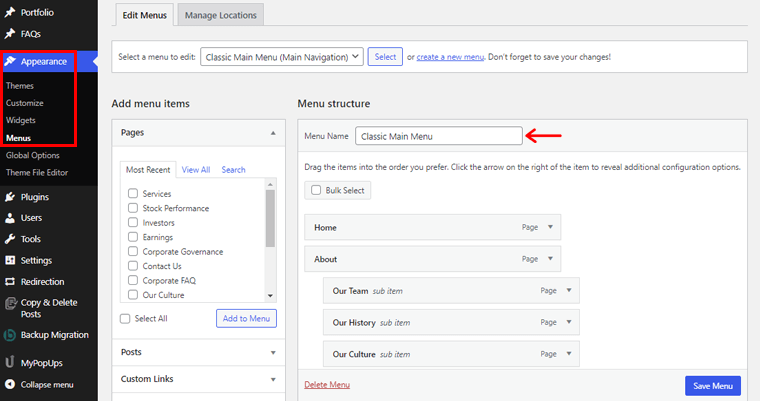Screen dimensions: 760x401
Task: Click the Collapse menu arrow icon
Action: [x=10, y=384]
